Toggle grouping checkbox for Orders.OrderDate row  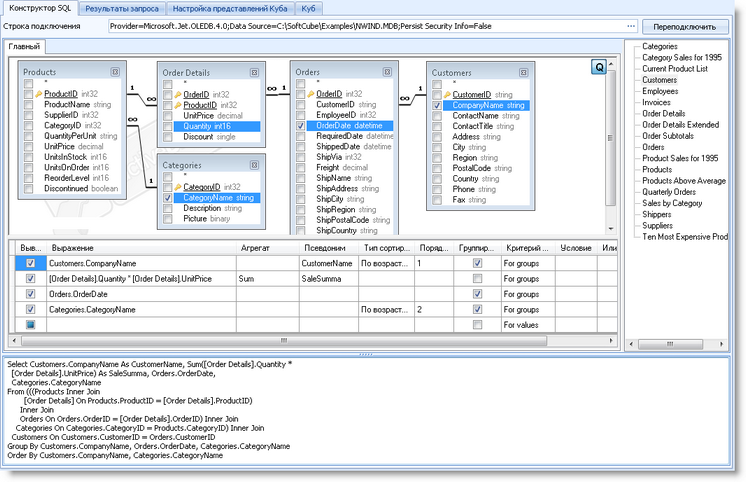pyautogui.click(x=478, y=295)
